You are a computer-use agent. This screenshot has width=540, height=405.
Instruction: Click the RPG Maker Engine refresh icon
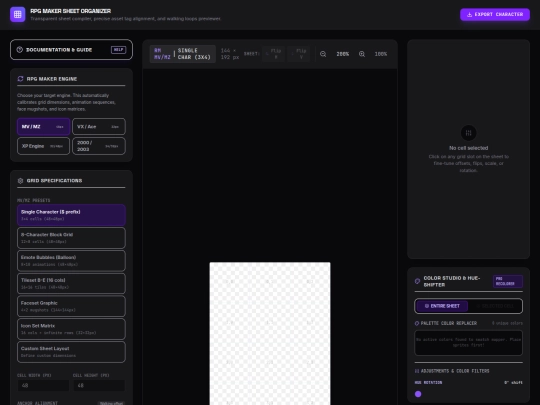[x=20, y=79]
